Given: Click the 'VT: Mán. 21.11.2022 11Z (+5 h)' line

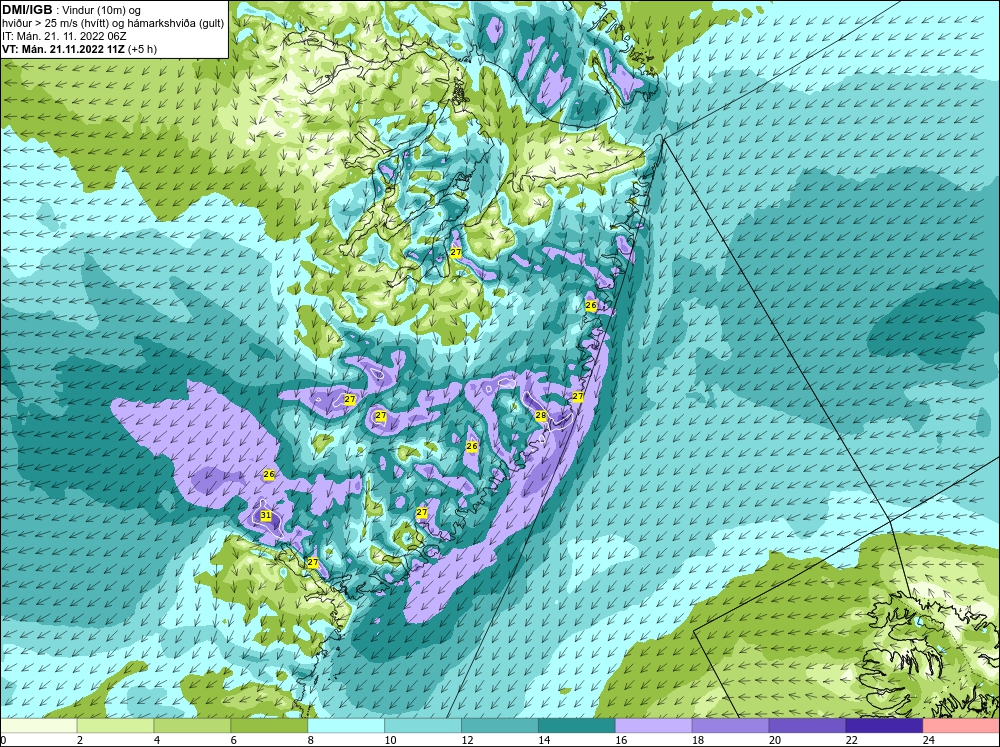Looking at the screenshot, I should tap(79, 48).
